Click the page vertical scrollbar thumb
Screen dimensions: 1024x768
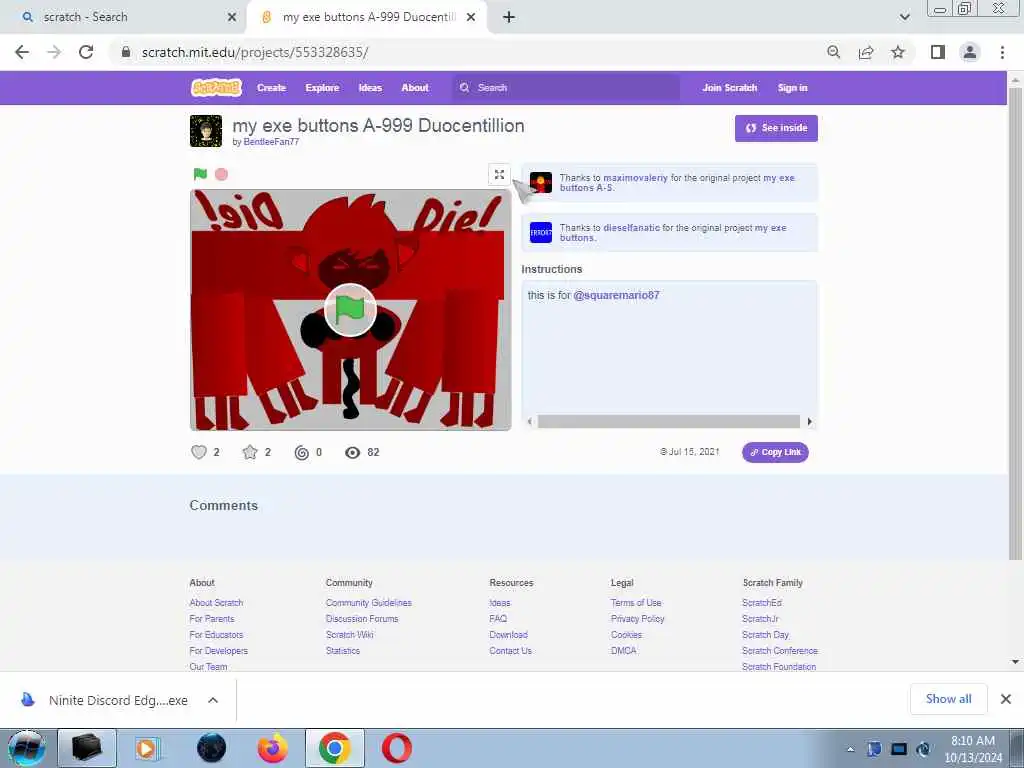click(x=1015, y=323)
